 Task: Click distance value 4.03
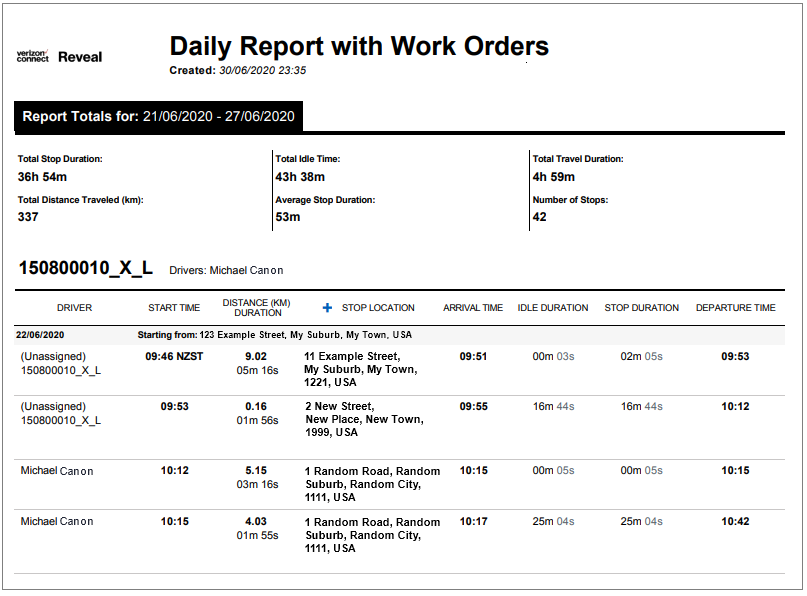[x=256, y=522]
